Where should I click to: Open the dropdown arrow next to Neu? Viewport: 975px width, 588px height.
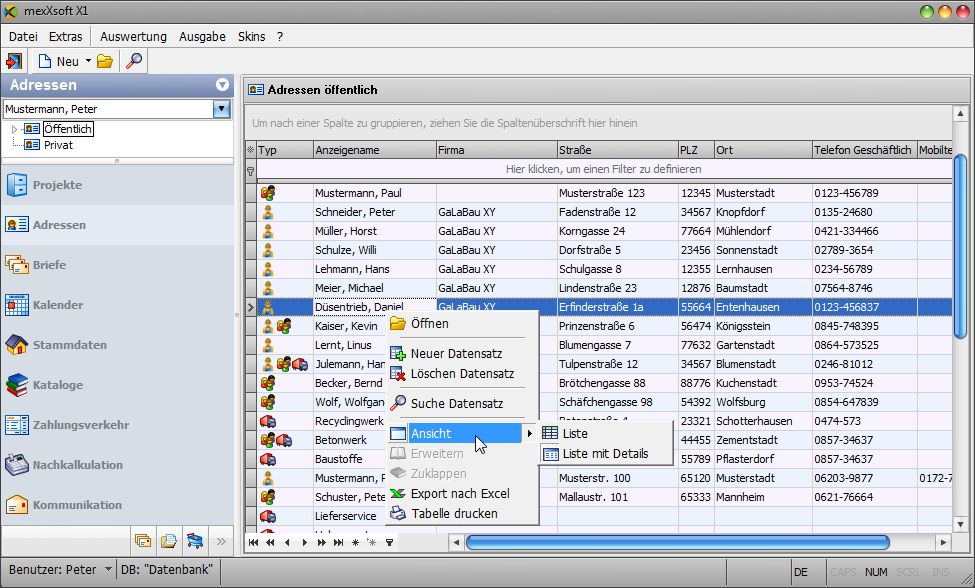pyautogui.click(x=88, y=61)
